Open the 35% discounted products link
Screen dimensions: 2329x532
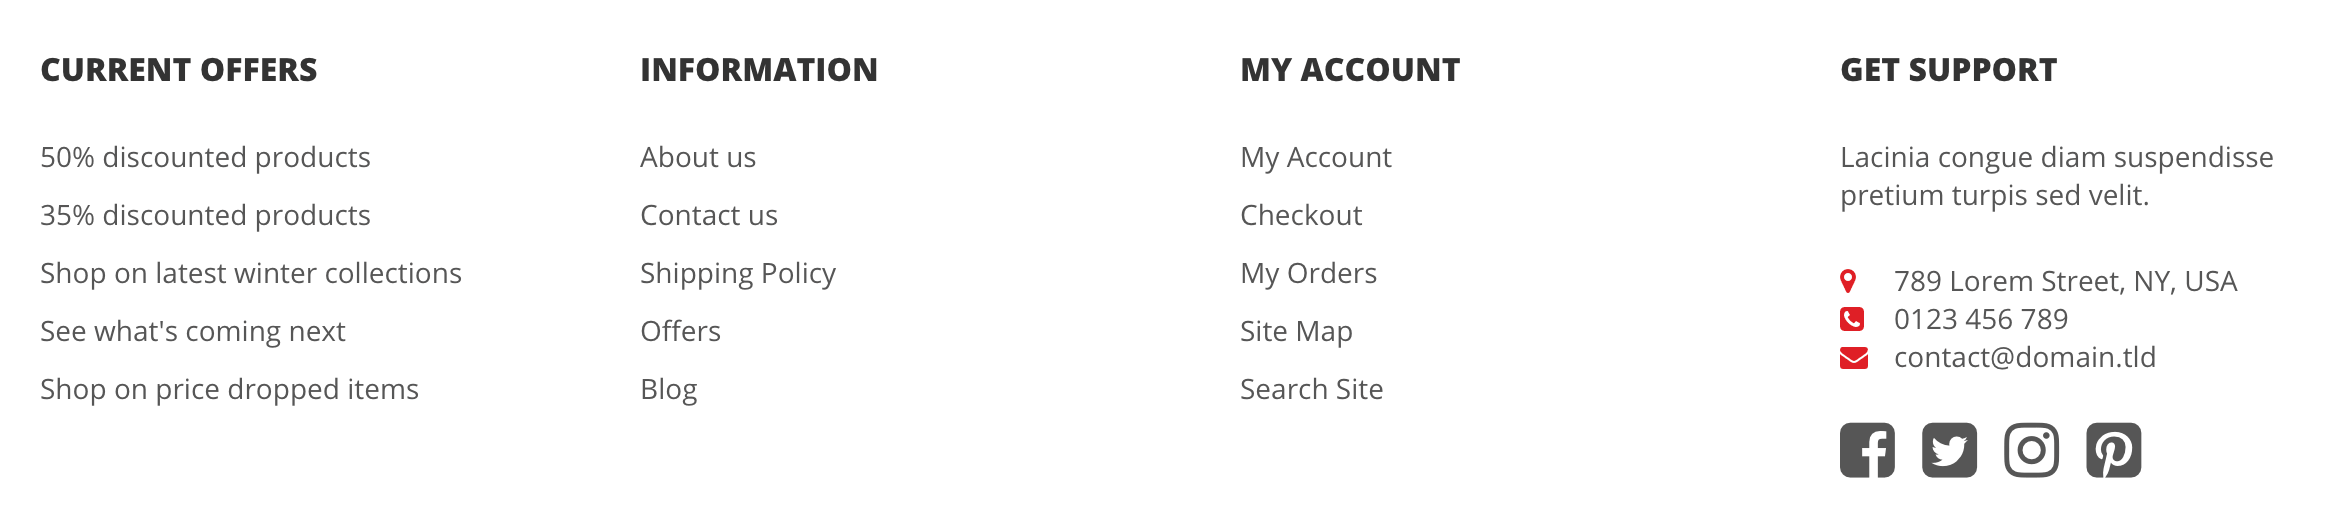tap(205, 215)
